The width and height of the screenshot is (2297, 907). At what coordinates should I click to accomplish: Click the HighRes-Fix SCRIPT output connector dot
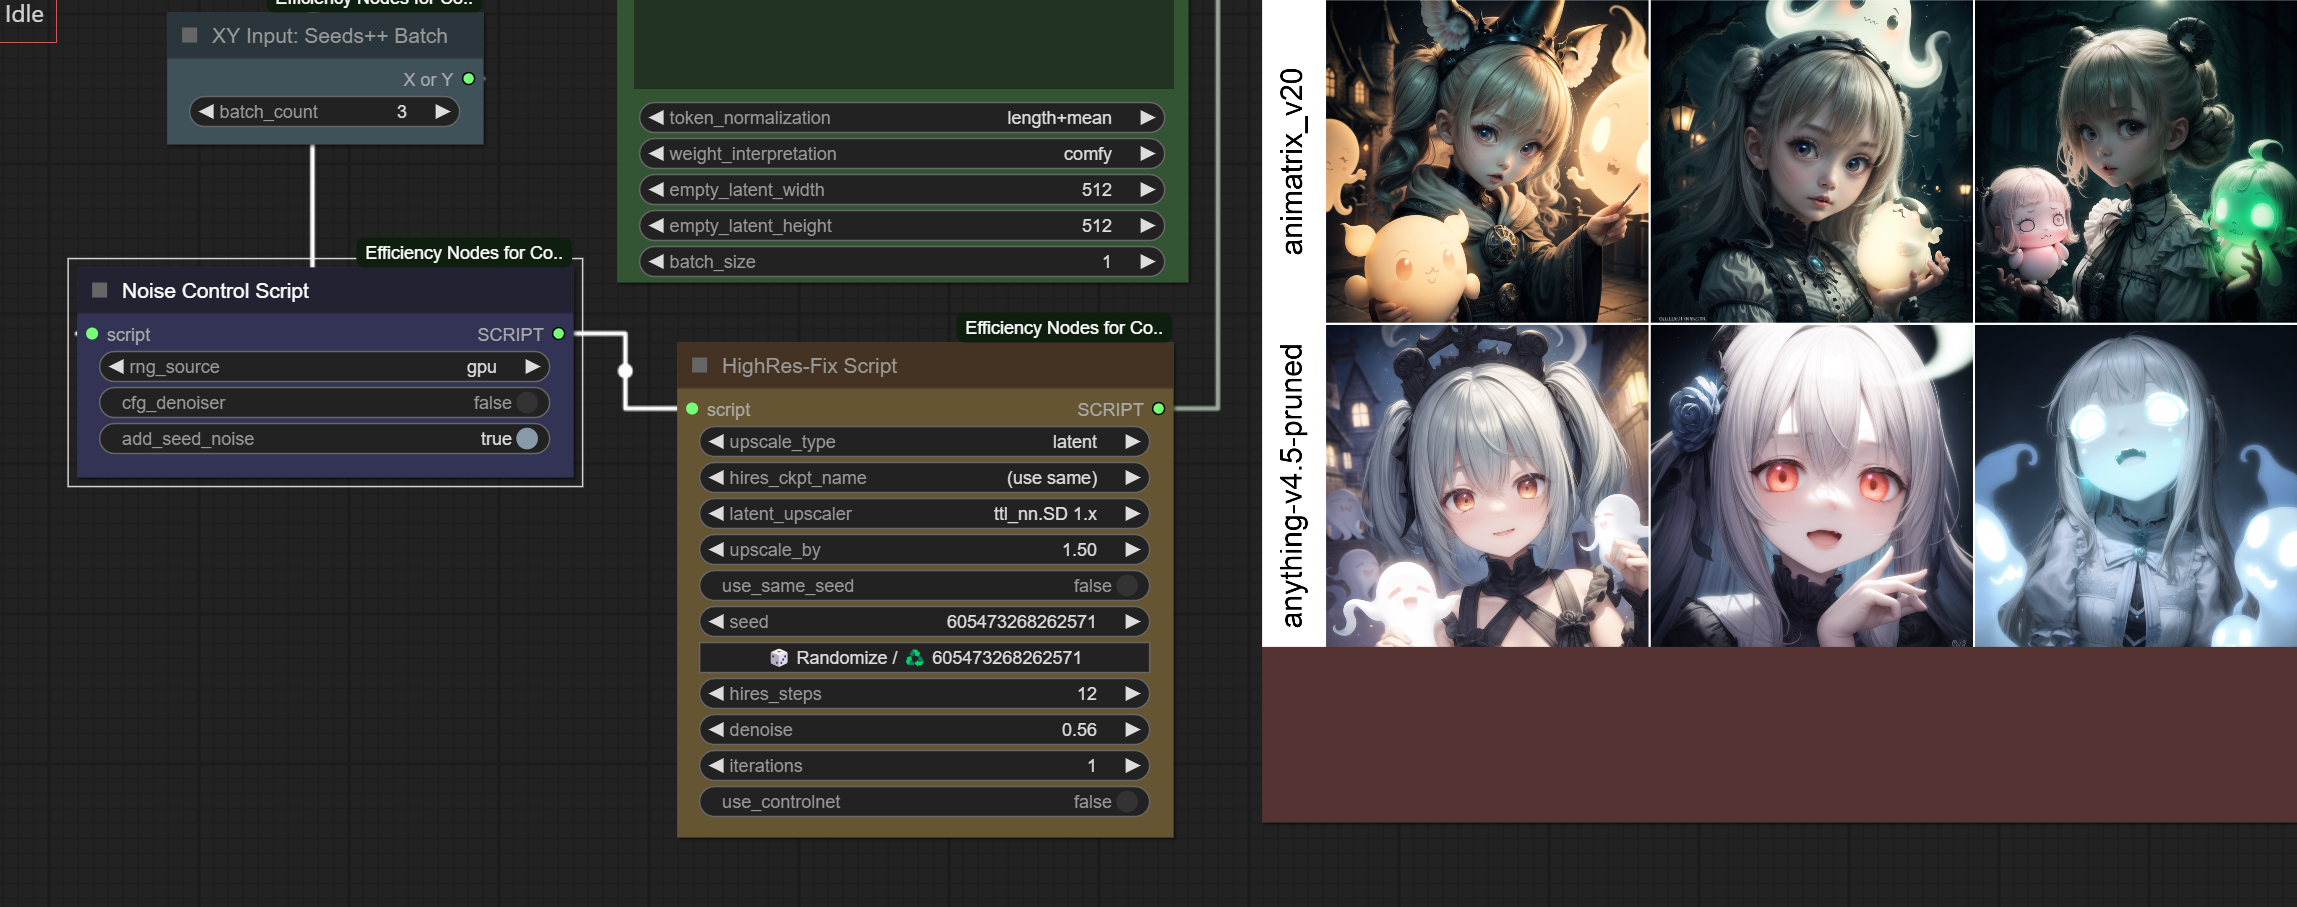1158,409
